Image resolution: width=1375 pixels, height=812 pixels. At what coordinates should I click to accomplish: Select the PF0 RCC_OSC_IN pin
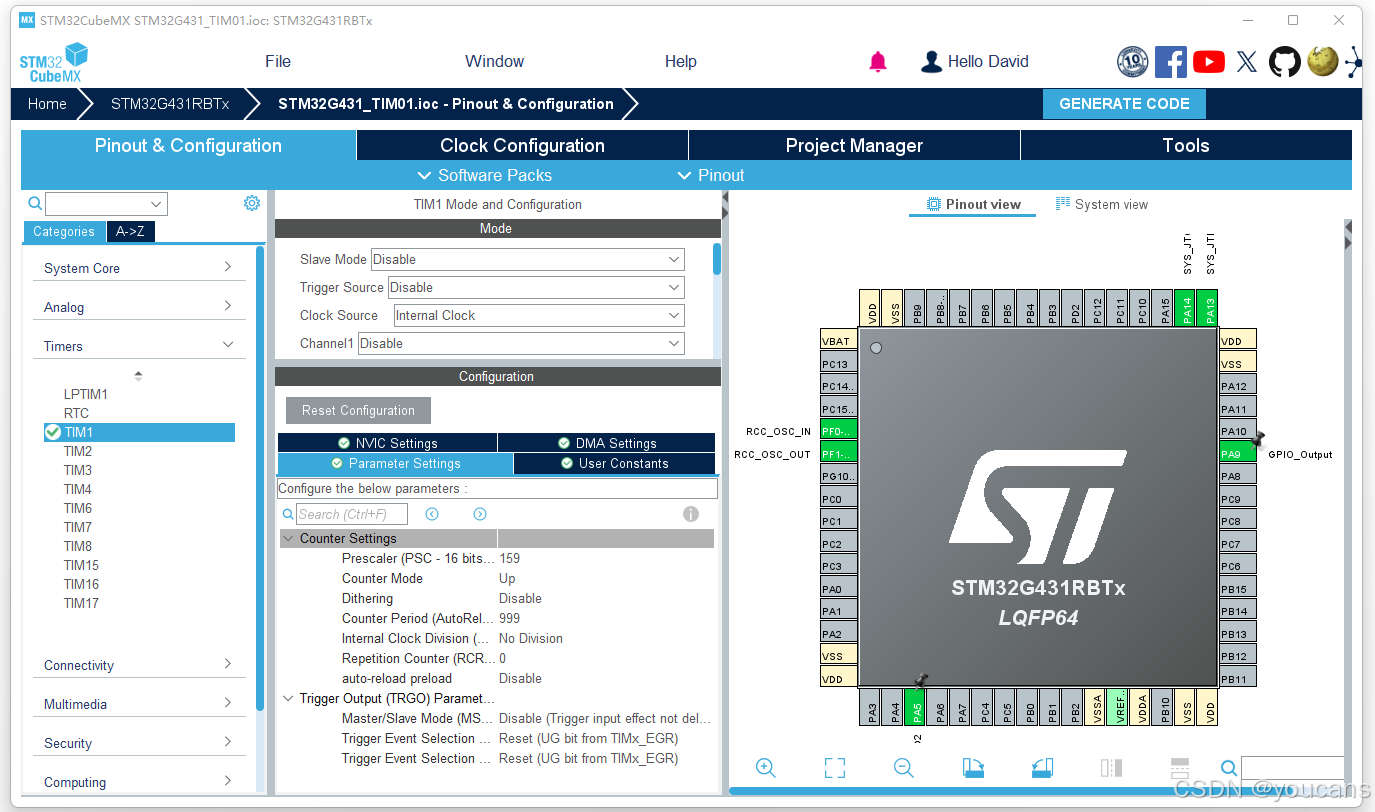coord(839,431)
